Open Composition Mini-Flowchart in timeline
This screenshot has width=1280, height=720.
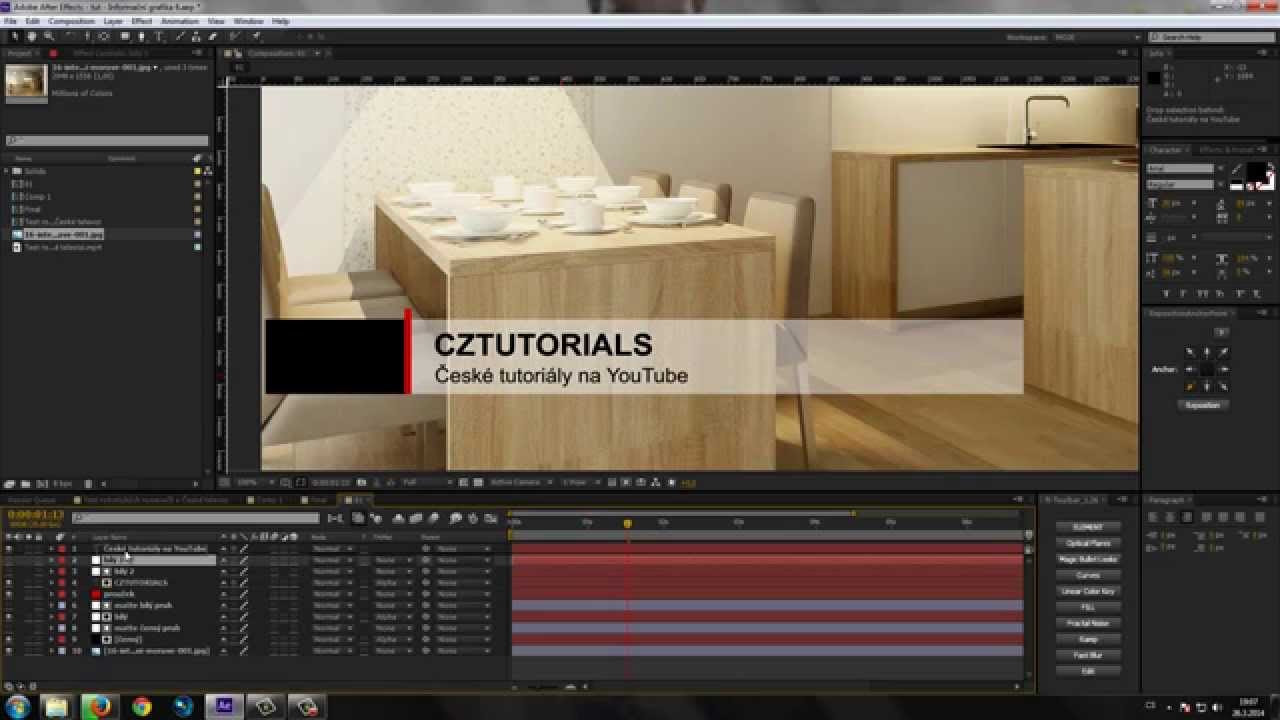[x=335, y=518]
